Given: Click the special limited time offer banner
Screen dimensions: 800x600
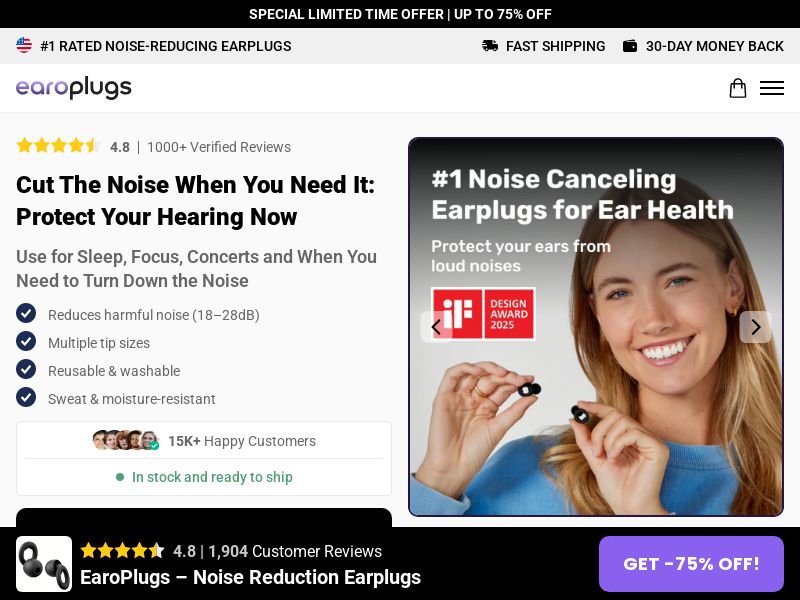Looking at the screenshot, I should (x=400, y=14).
